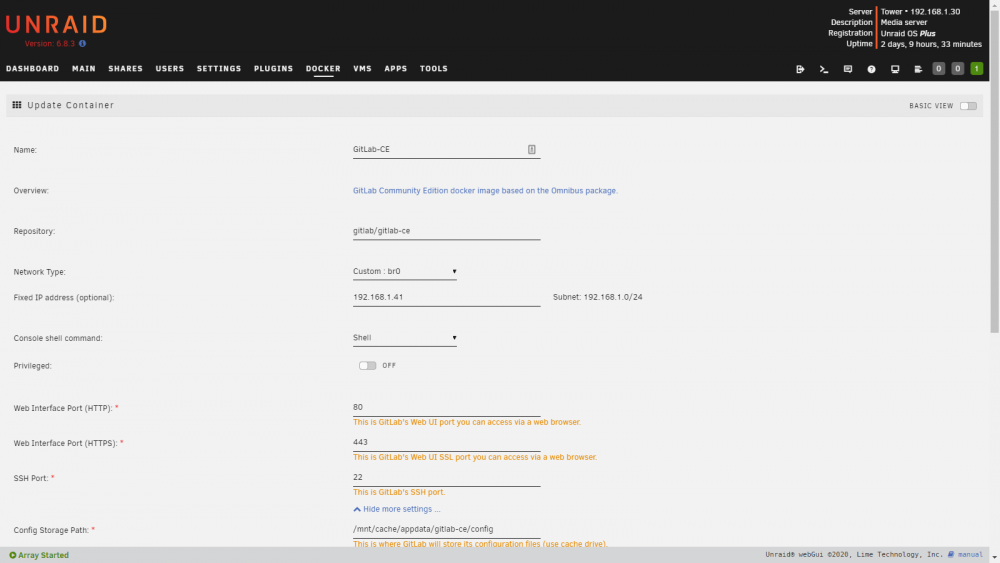Viewport: 1000px width, 563px height.
Task: Open the feedback icon in header
Action: [848, 69]
